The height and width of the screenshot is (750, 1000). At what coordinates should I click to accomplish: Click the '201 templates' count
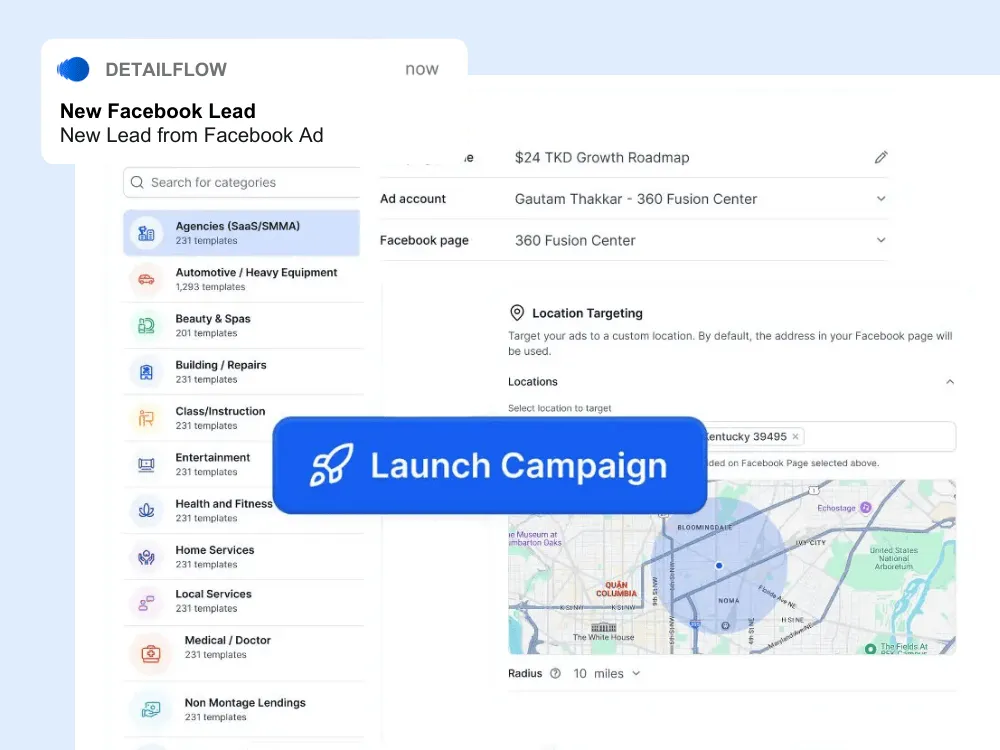point(206,333)
